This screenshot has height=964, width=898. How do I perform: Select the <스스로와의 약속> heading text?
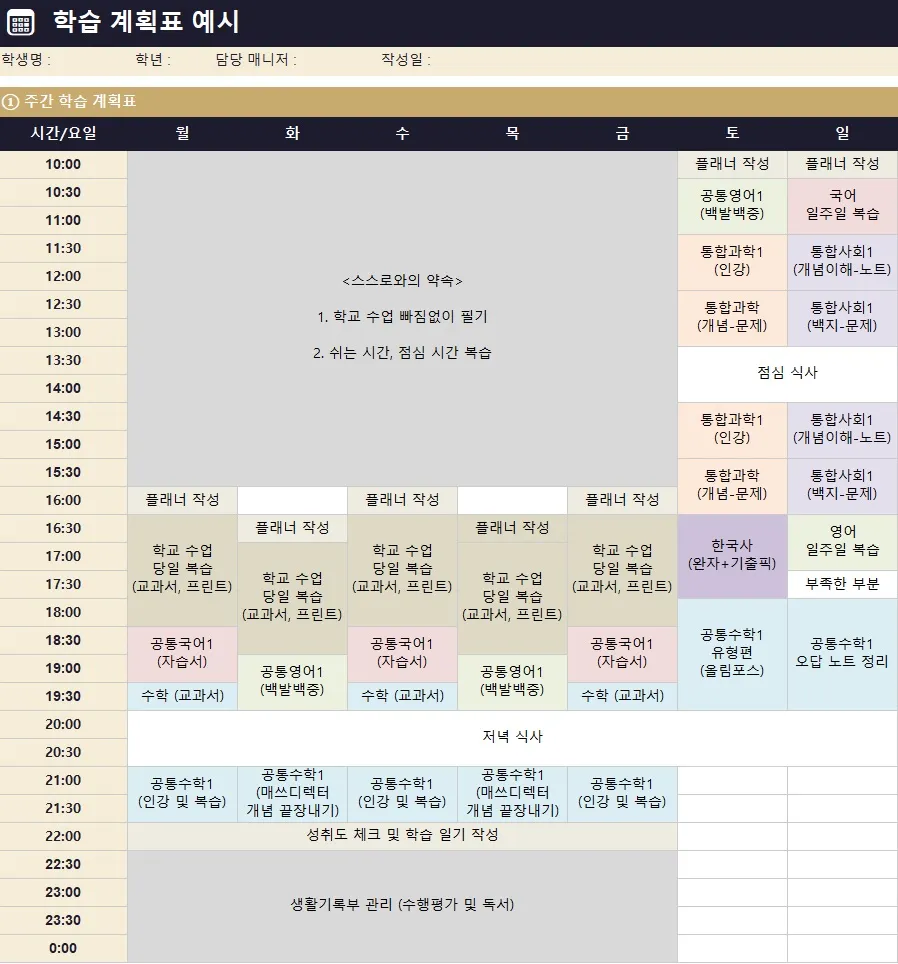pos(403,281)
